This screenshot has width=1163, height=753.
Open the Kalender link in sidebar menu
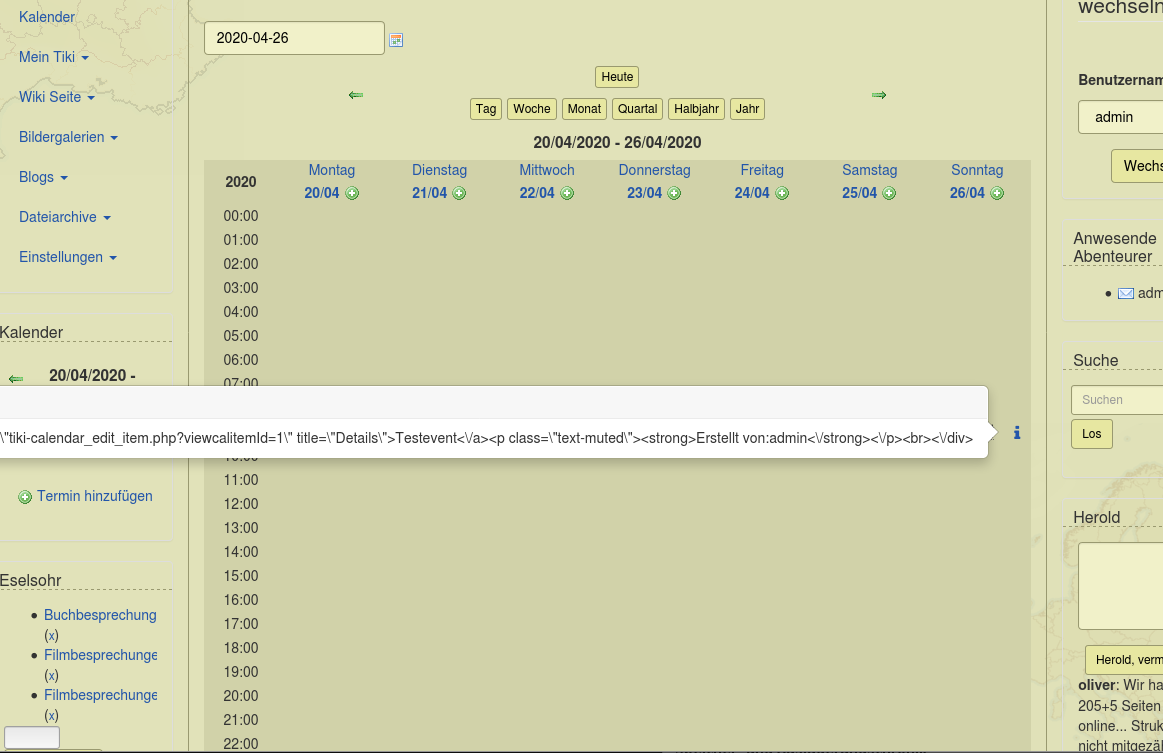coord(47,17)
